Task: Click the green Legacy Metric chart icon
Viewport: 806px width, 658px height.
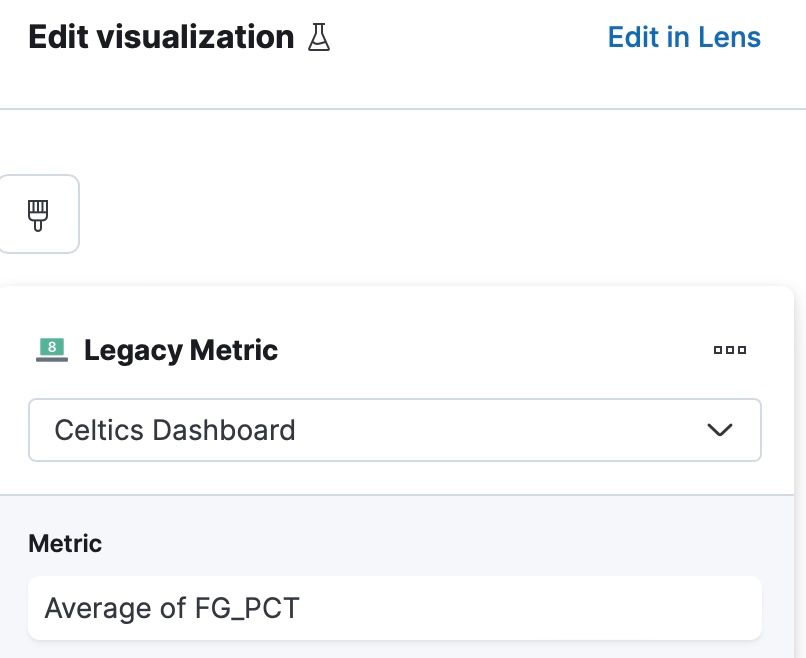Action: tap(52, 349)
